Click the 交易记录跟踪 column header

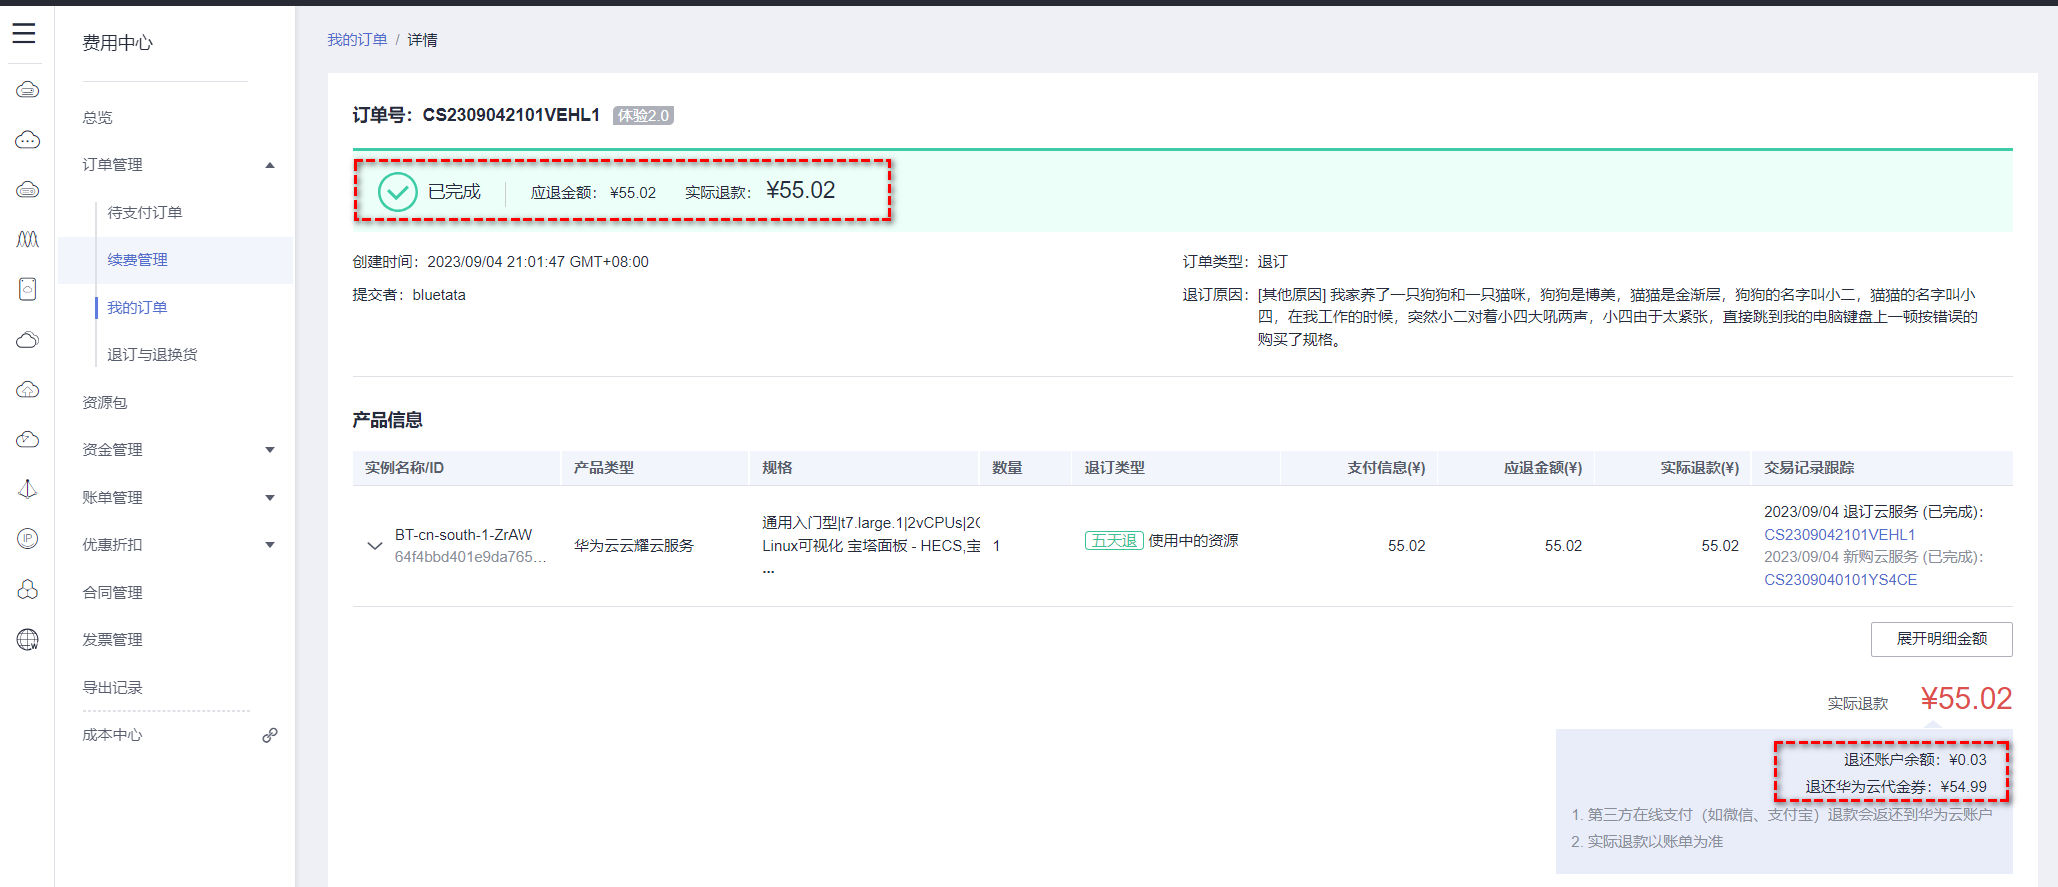tap(1809, 468)
